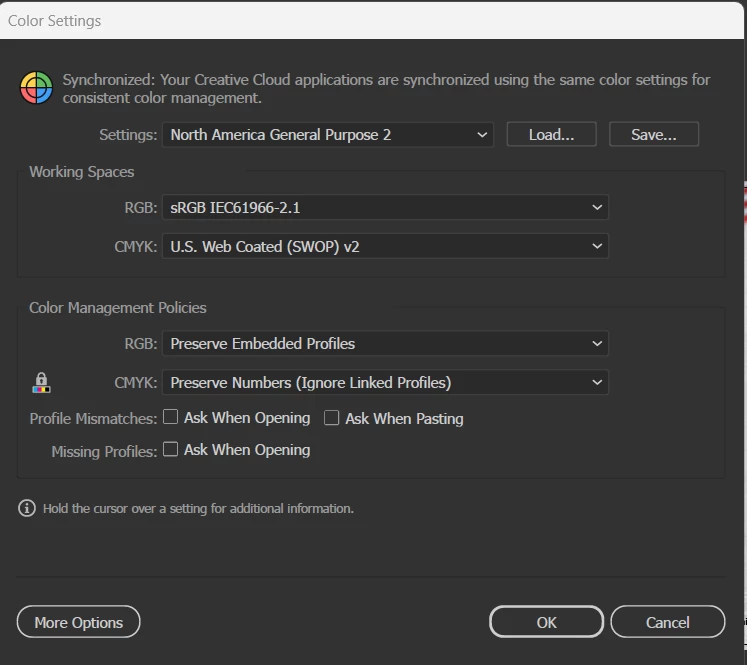
Task: Expand the RGB policy dropdown
Action: tap(385, 343)
